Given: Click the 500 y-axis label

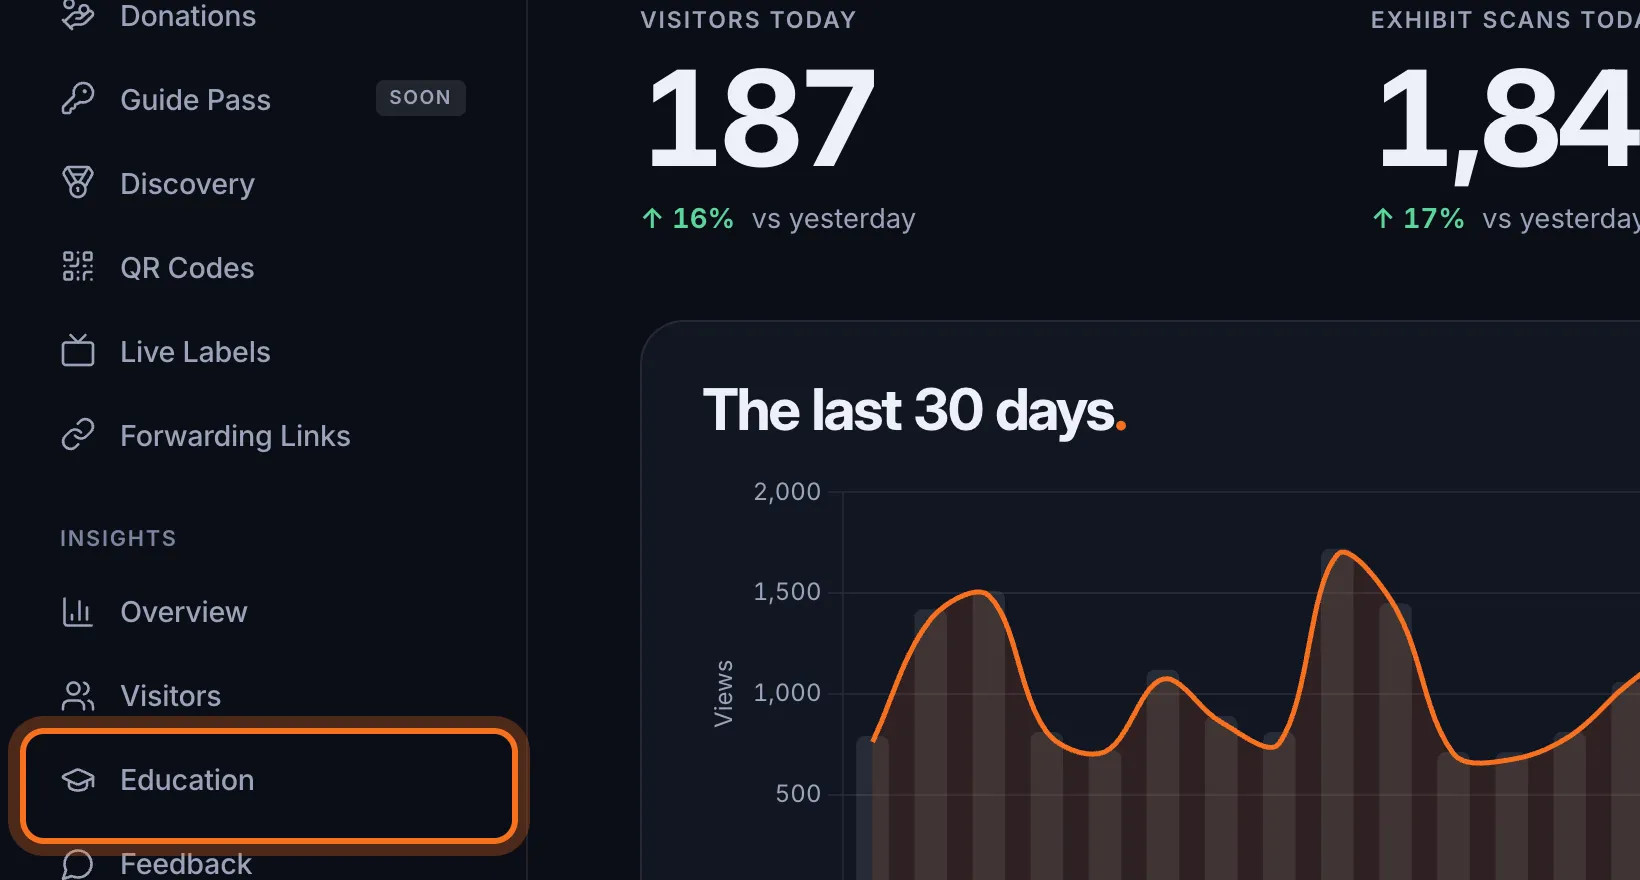Looking at the screenshot, I should tap(798, 794).
